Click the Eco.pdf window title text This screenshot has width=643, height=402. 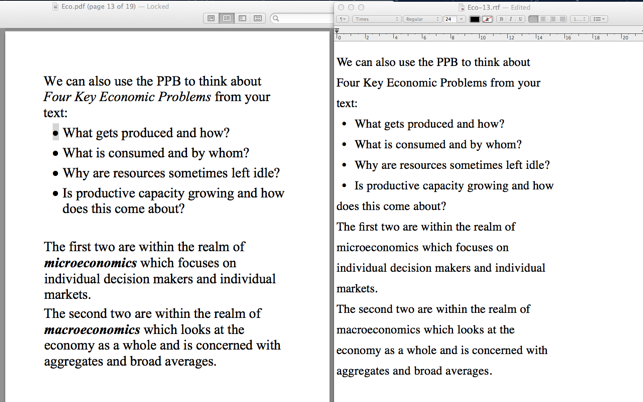coord(99,7)
